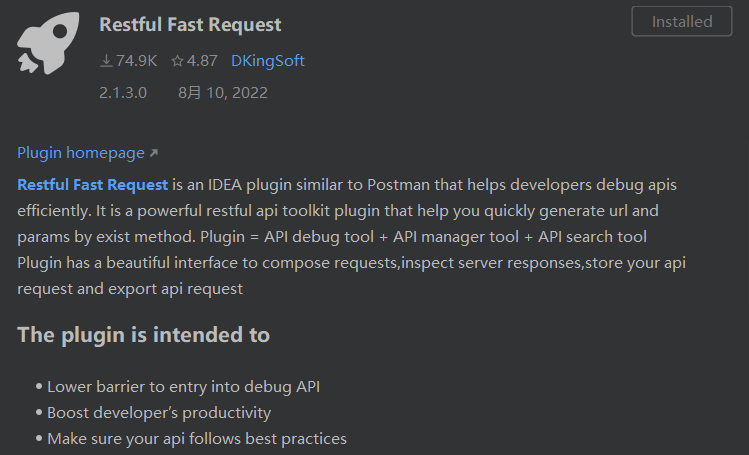Click bullet Boost developer's productivity

tap(159, 413)
